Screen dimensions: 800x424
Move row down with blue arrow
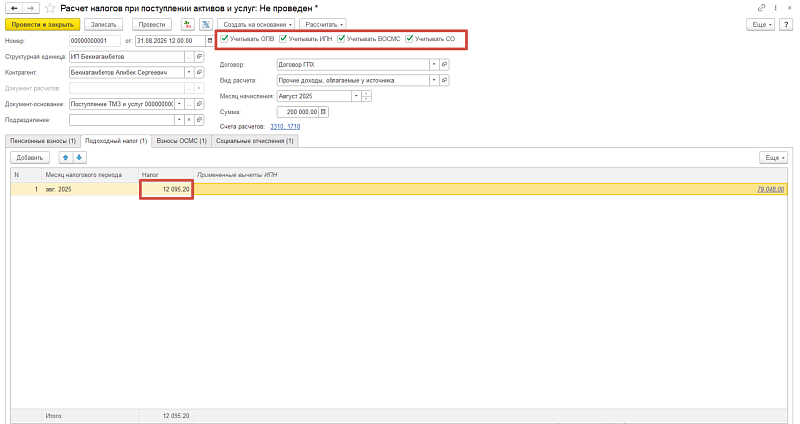point(79,157)
